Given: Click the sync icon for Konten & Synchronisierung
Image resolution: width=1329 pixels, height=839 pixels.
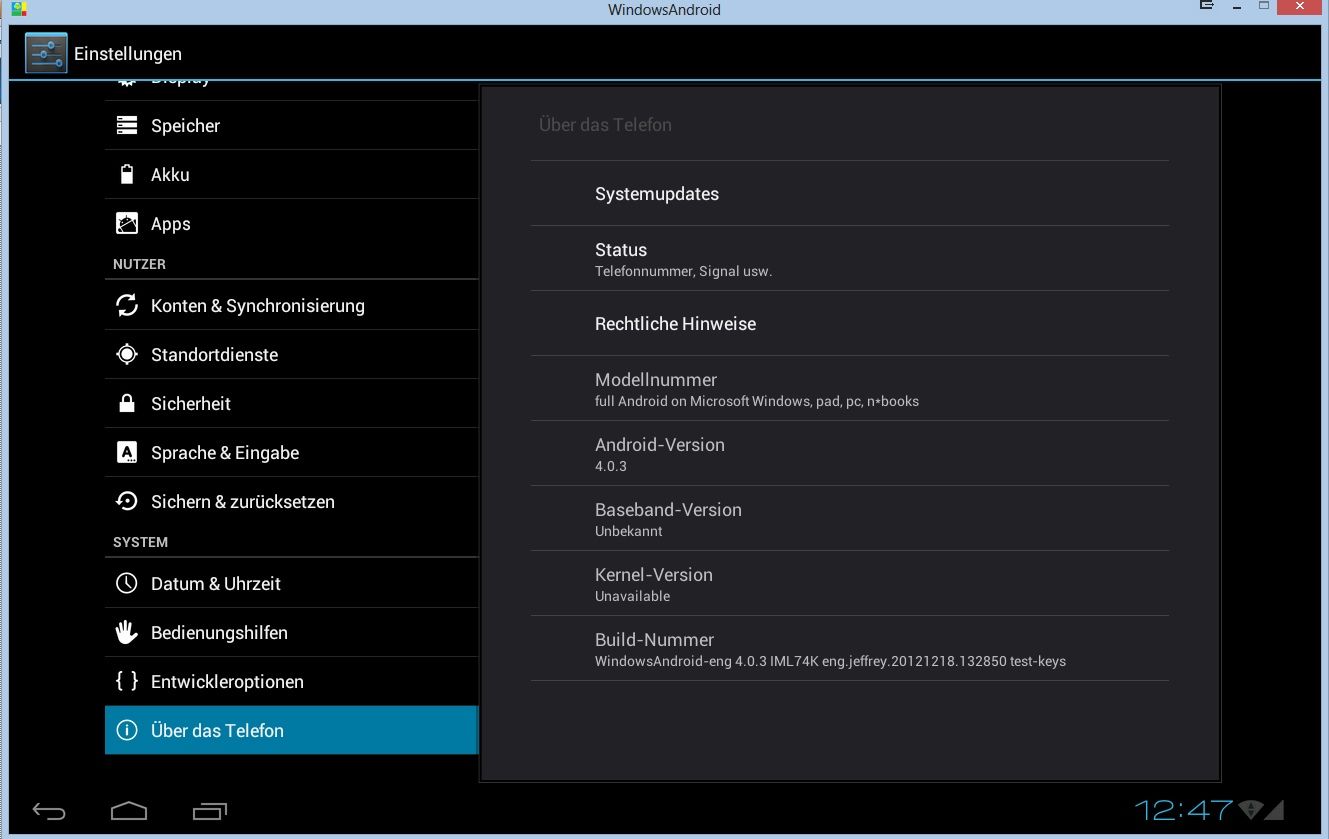Looking at the screenshot, I should tap(127, 305).
